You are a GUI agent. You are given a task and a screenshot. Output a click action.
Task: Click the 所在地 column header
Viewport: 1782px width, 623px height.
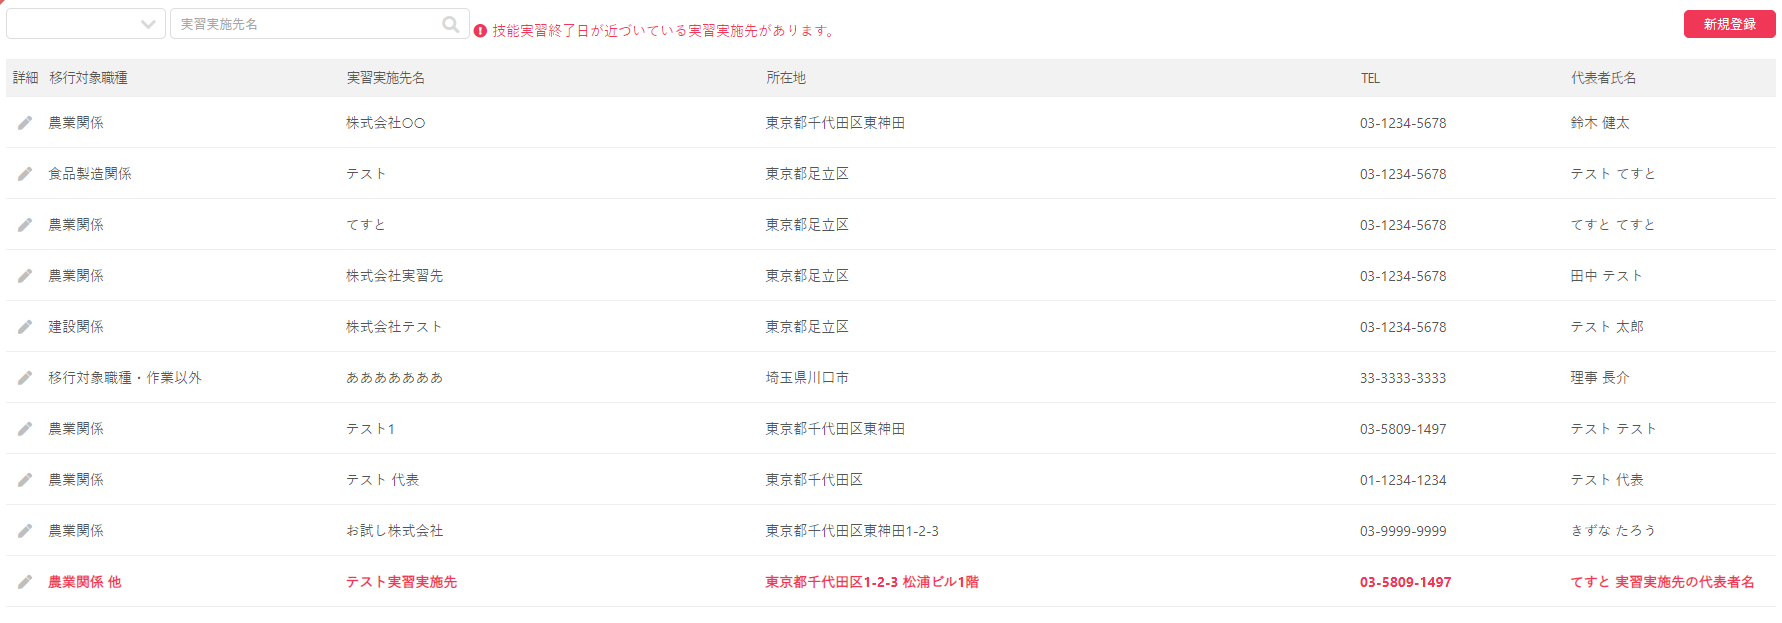(x=786, y=78)
